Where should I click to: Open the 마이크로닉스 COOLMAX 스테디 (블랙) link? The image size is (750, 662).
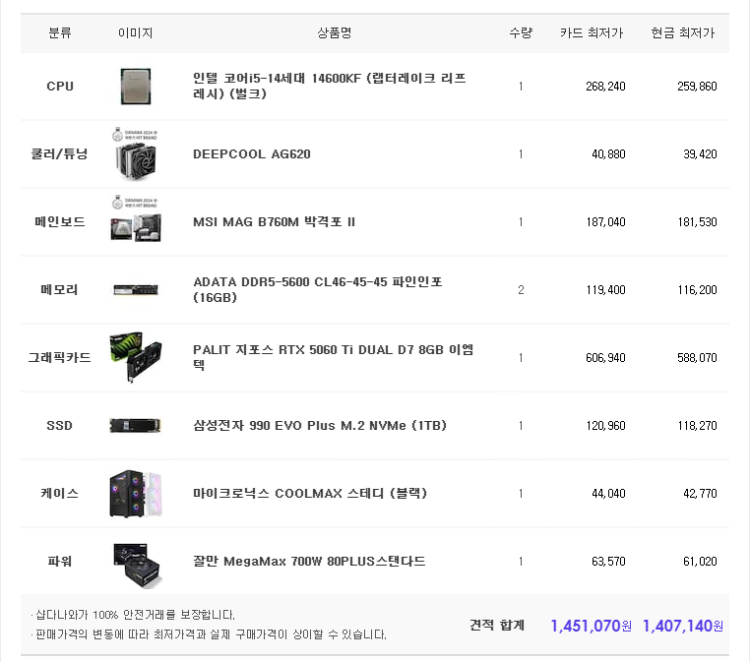pos(309,493)
